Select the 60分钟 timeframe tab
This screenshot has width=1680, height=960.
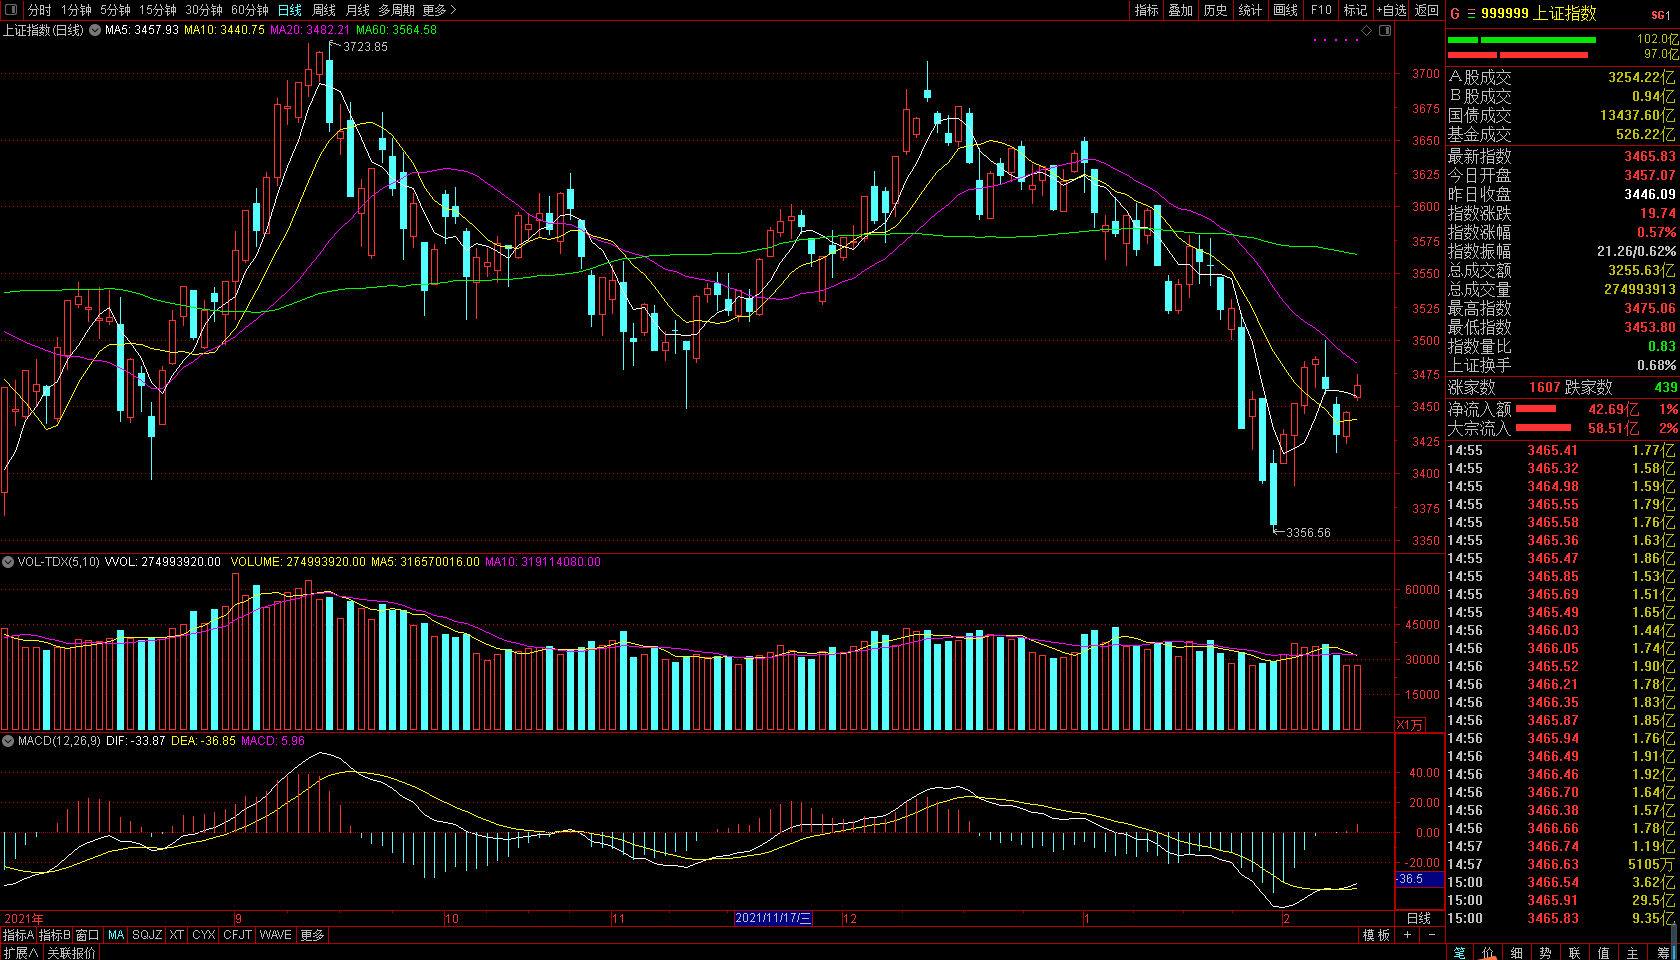point(249,10)
